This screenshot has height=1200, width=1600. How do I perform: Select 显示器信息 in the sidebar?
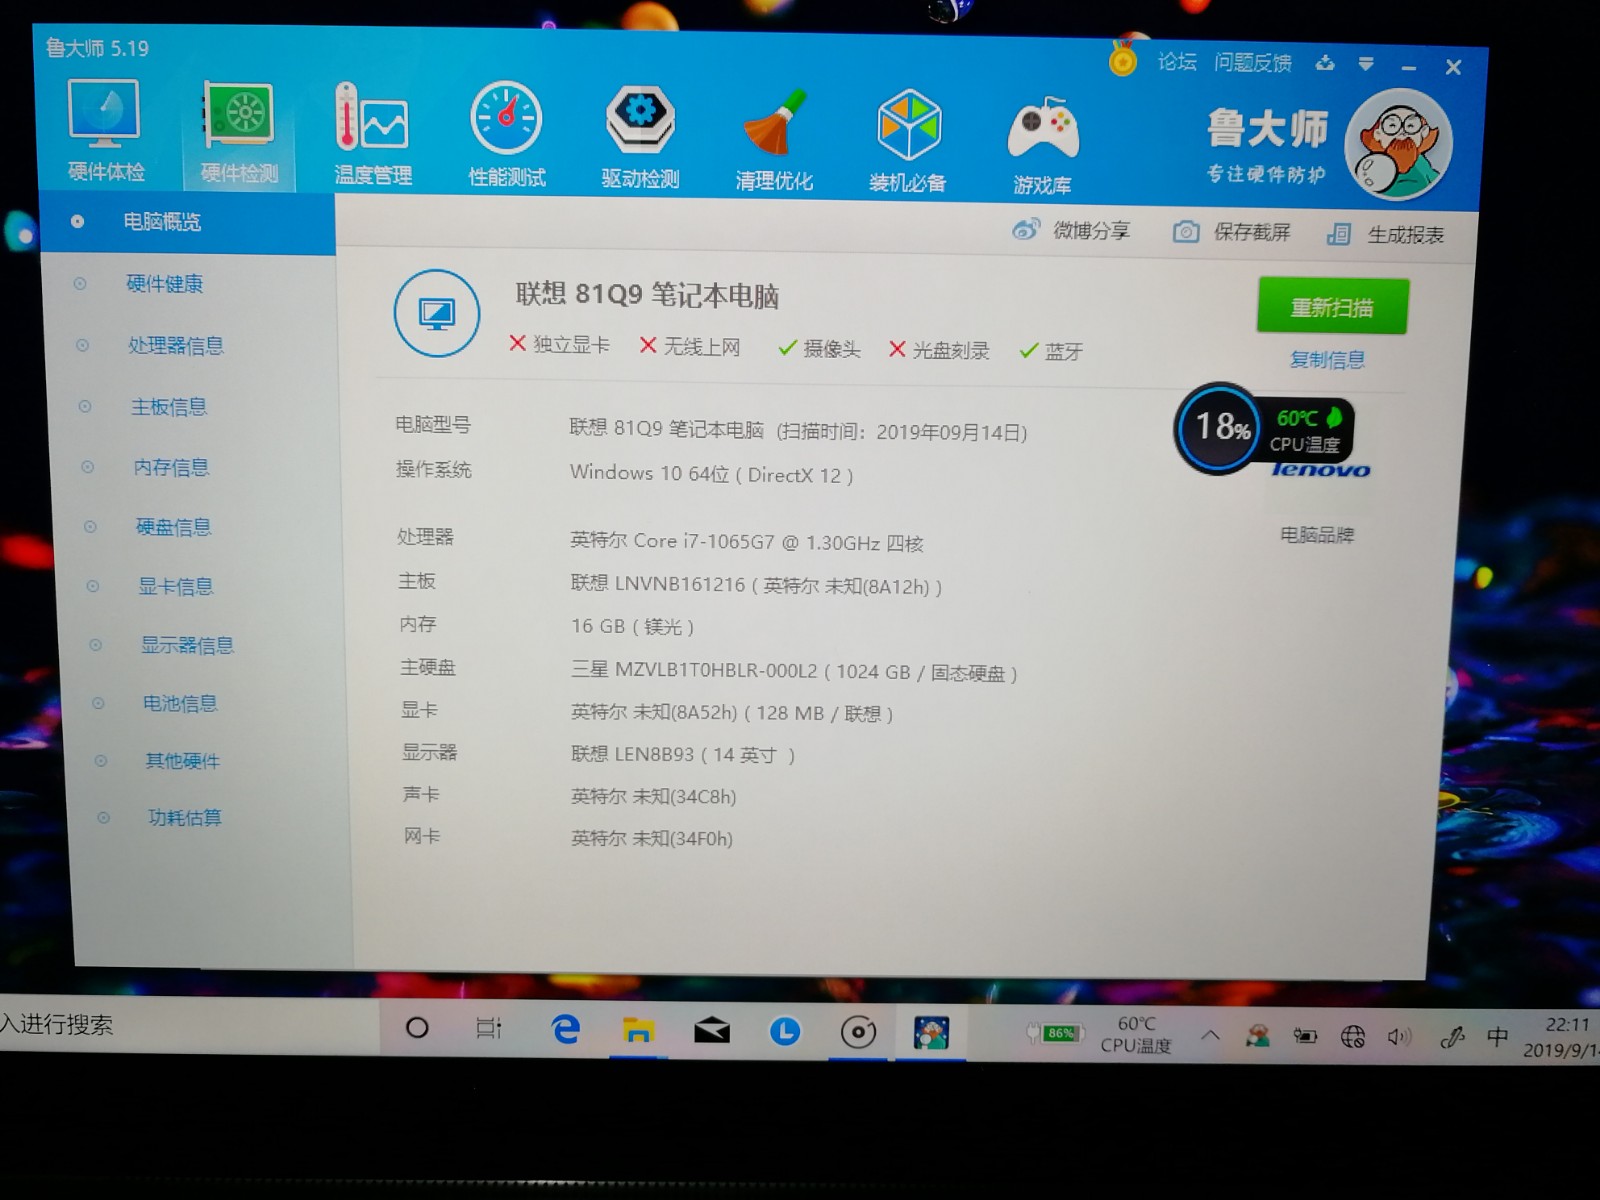(187, 645)
